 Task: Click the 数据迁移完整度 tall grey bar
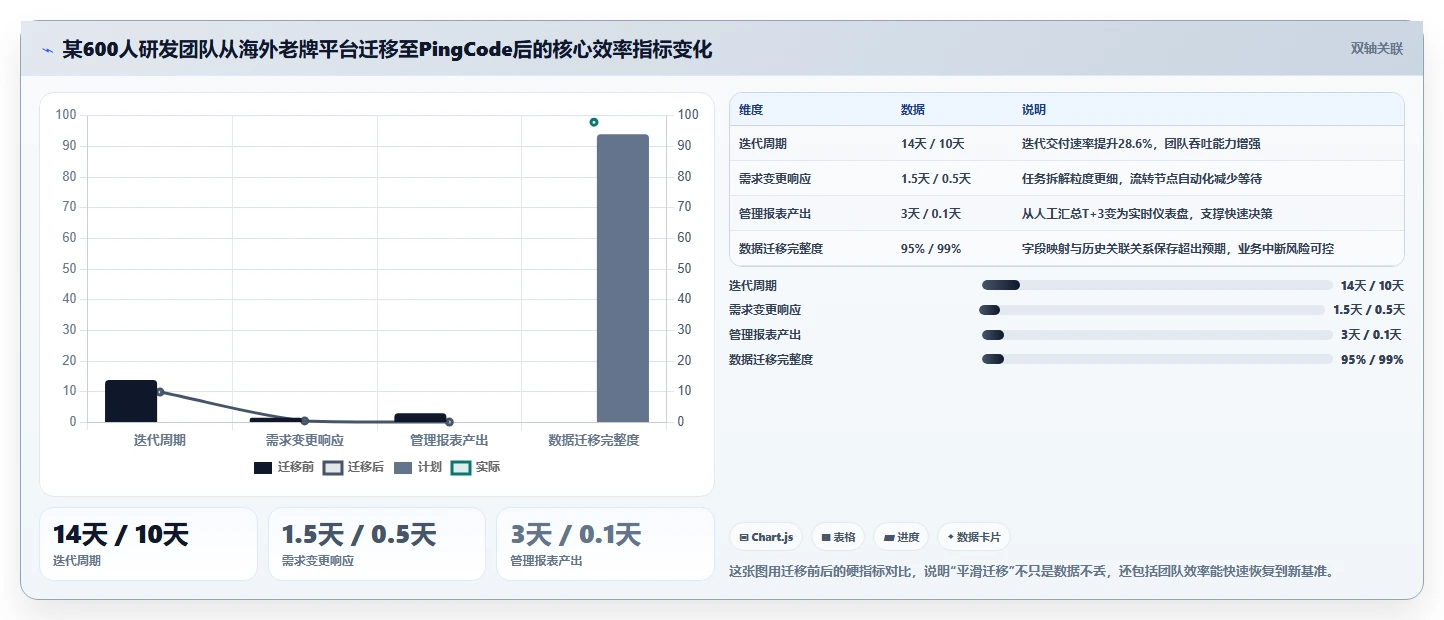coord(623,278)
